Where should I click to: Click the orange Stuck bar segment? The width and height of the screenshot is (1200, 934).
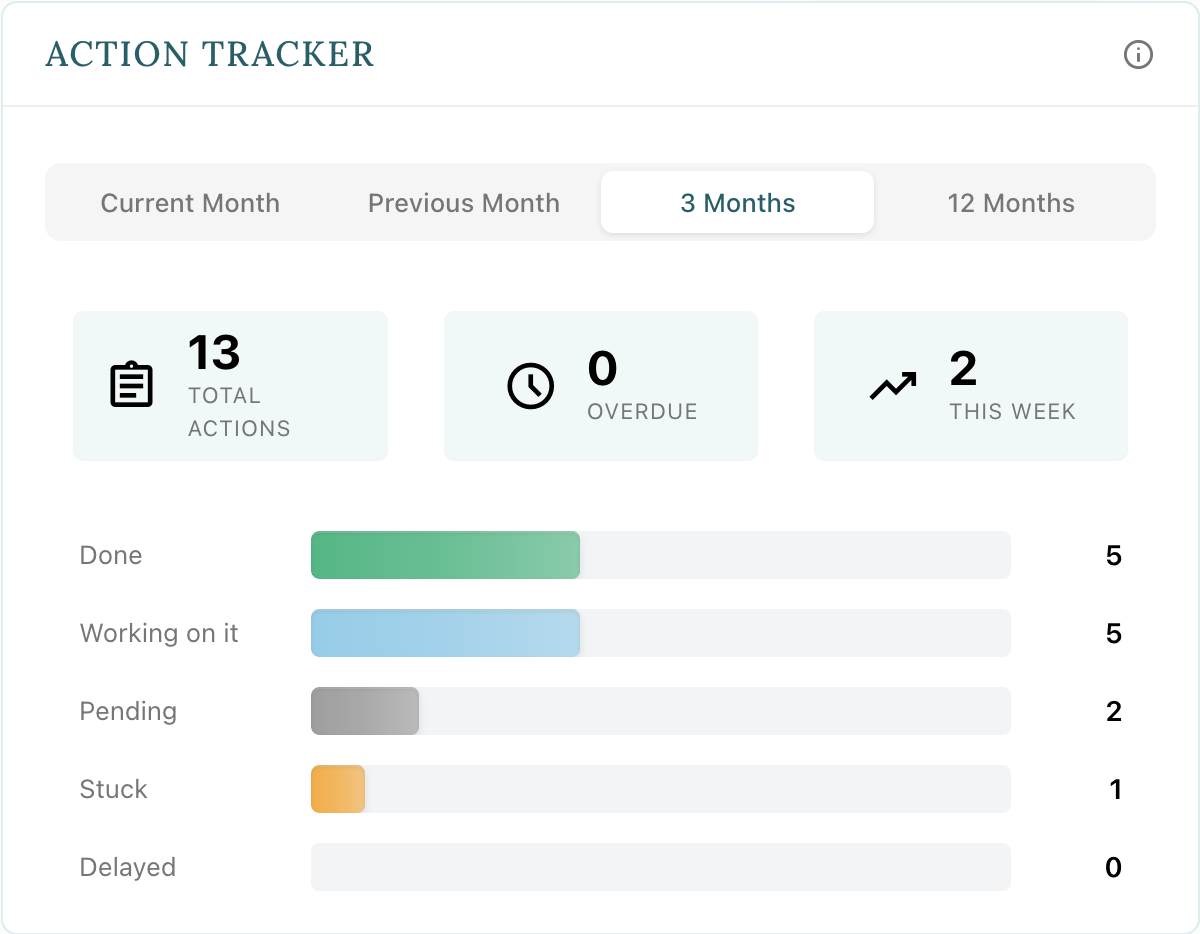pos(338,789)
